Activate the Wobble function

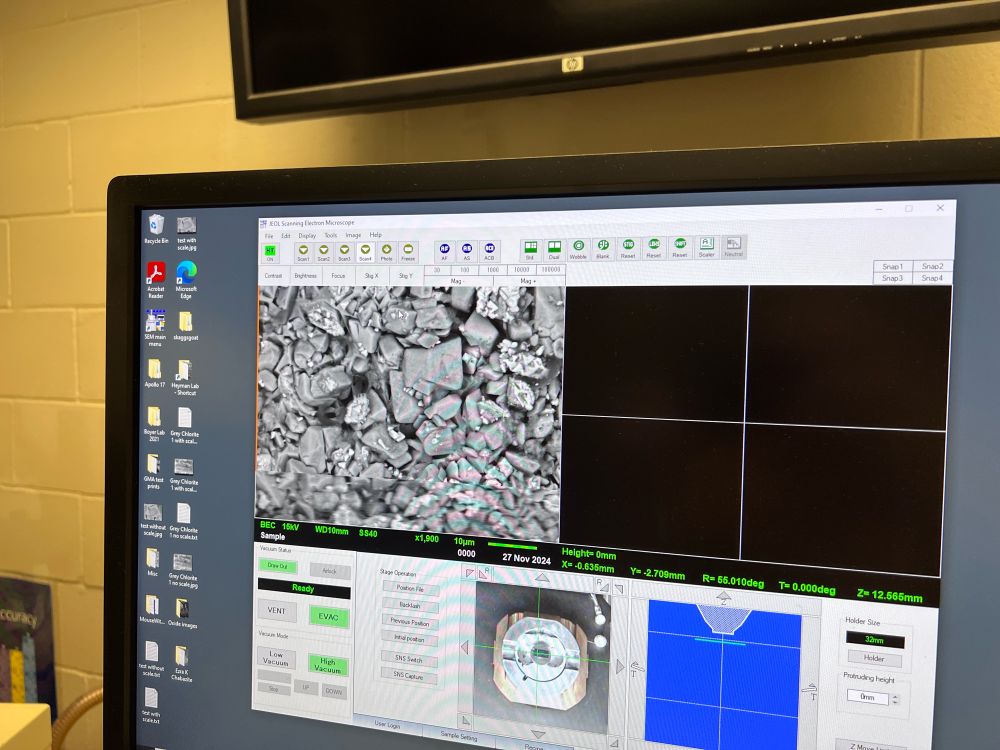(x=578, y=249)
